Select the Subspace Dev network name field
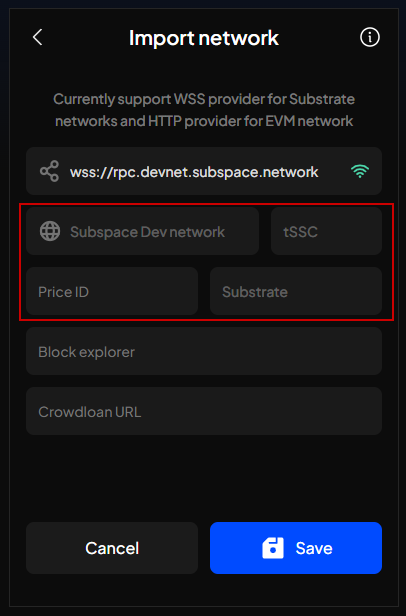Viewport: 406px width, 616px height. click(142, 231)
